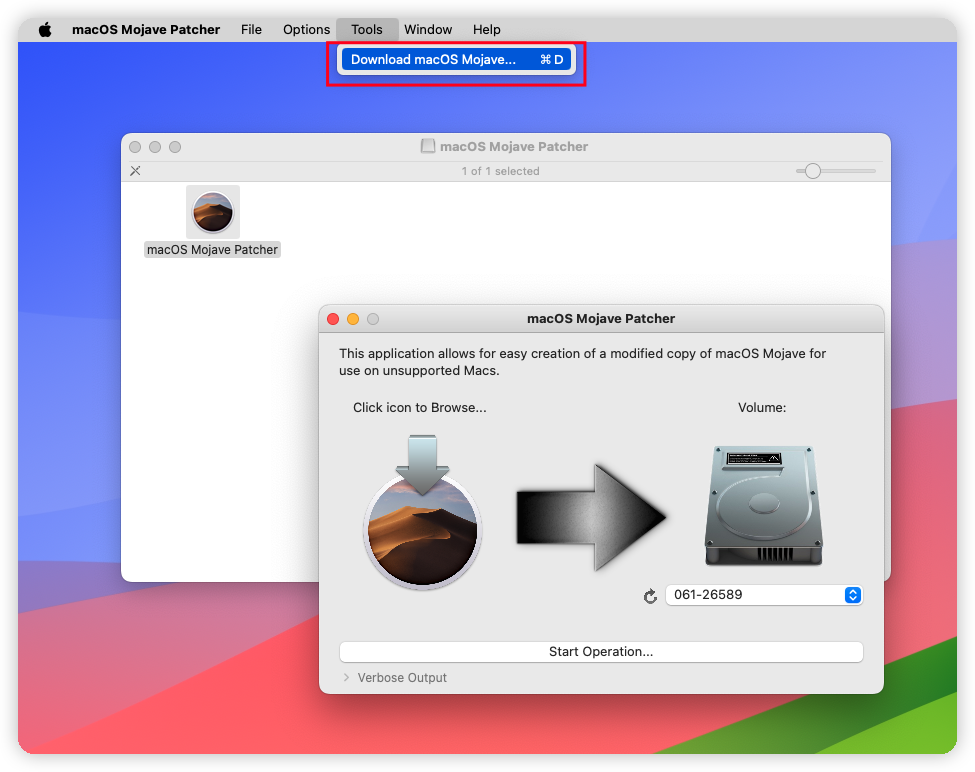Close the Patcher dialog with red button
This screenshot has width=975, height=772.
(x=333, y=319)
